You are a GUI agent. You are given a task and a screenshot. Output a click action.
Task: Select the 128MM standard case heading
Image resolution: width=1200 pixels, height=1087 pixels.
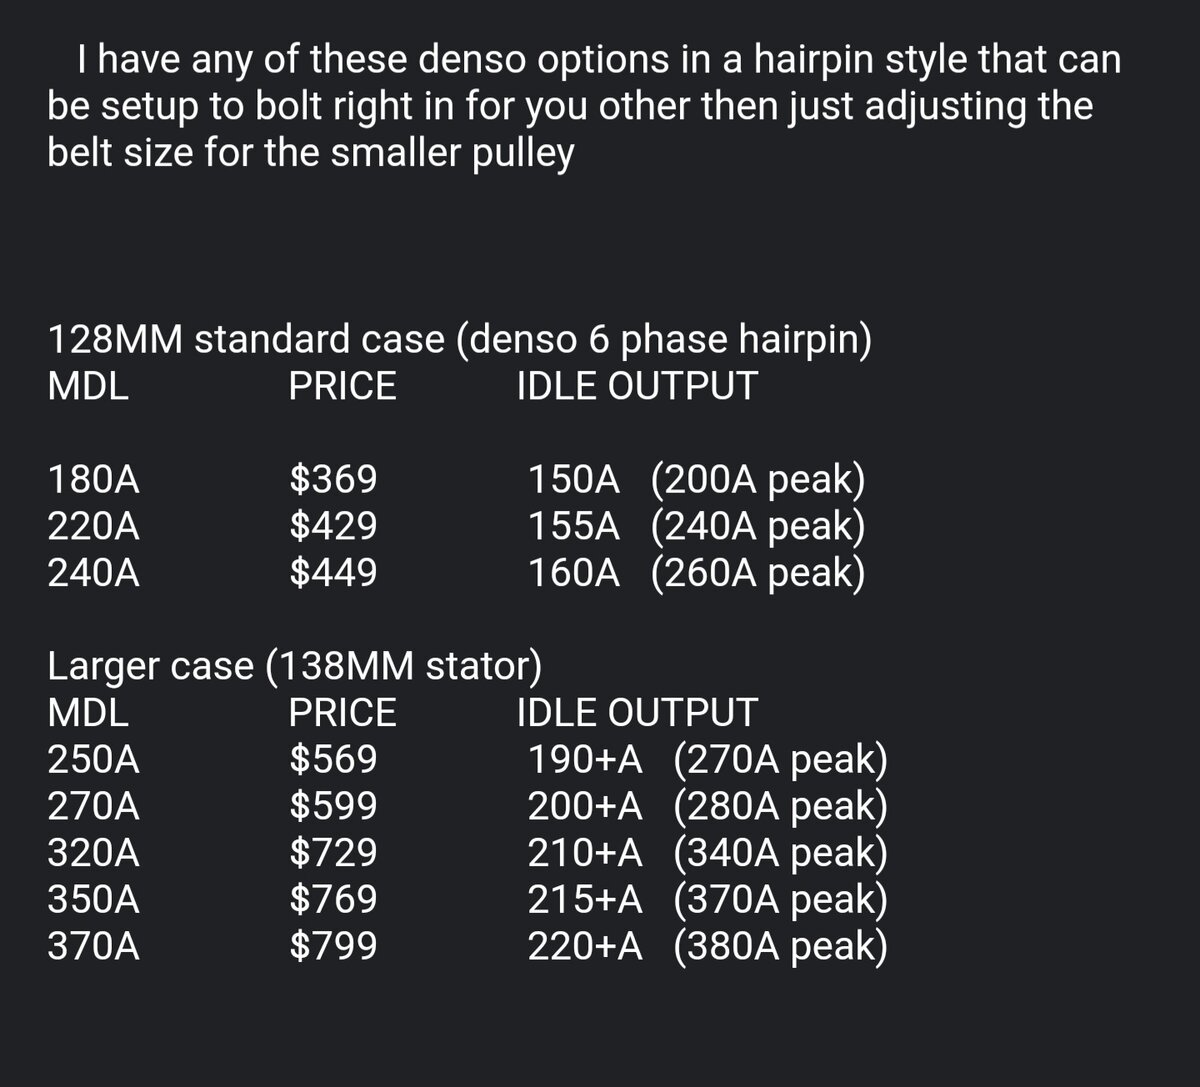(x=459, y=341)
